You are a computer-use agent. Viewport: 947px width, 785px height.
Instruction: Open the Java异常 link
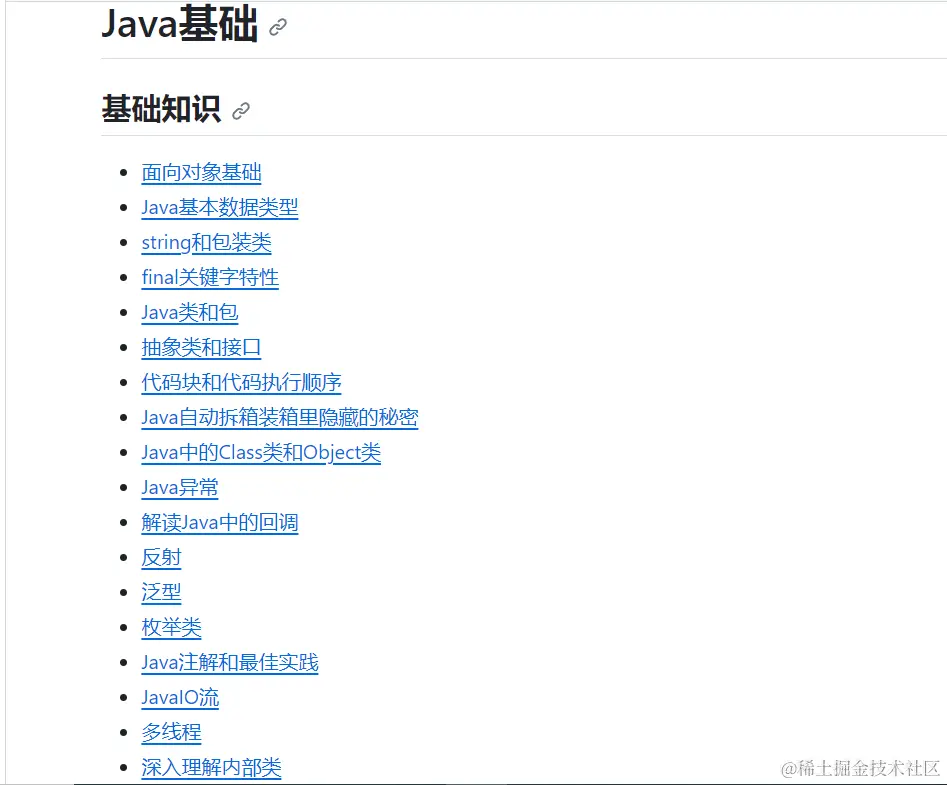[x=179, y=488]
